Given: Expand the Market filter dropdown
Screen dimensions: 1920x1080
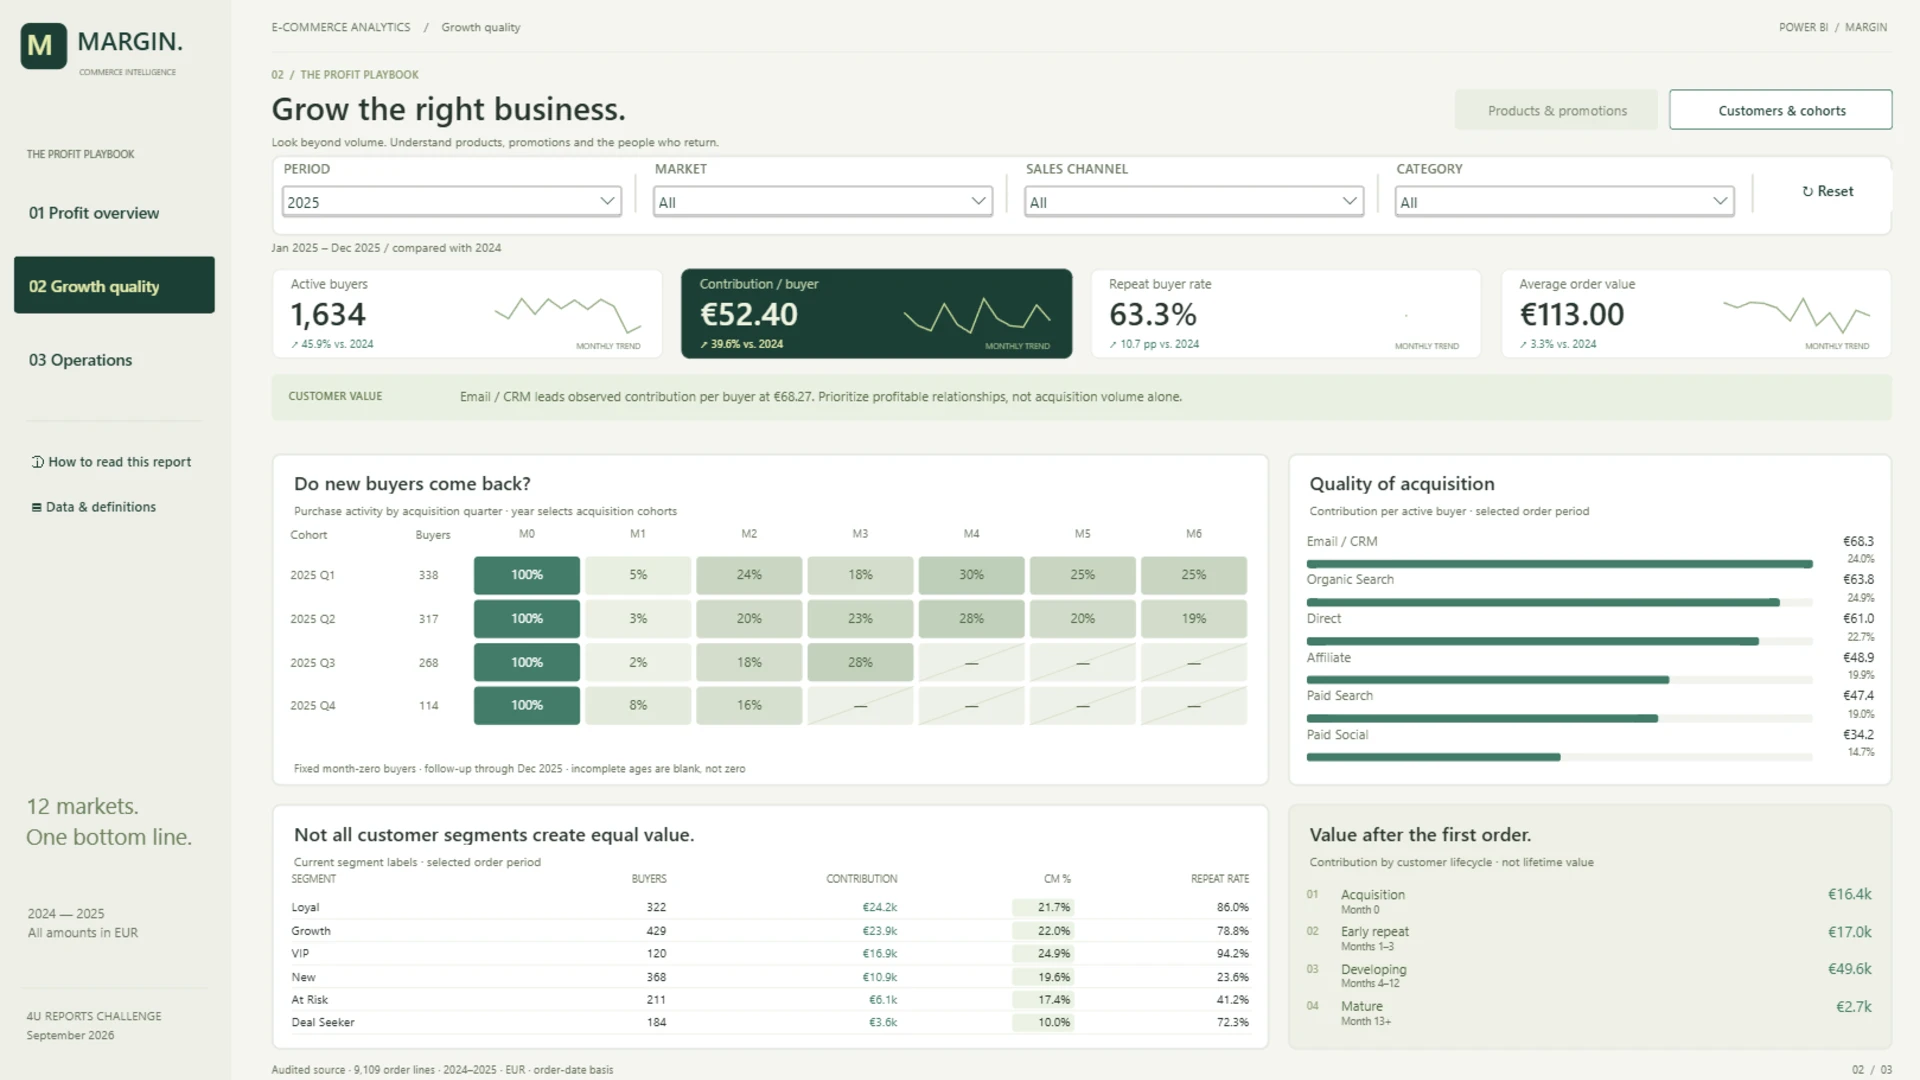Looking at the screenshot, I should (x=823, y=202).
